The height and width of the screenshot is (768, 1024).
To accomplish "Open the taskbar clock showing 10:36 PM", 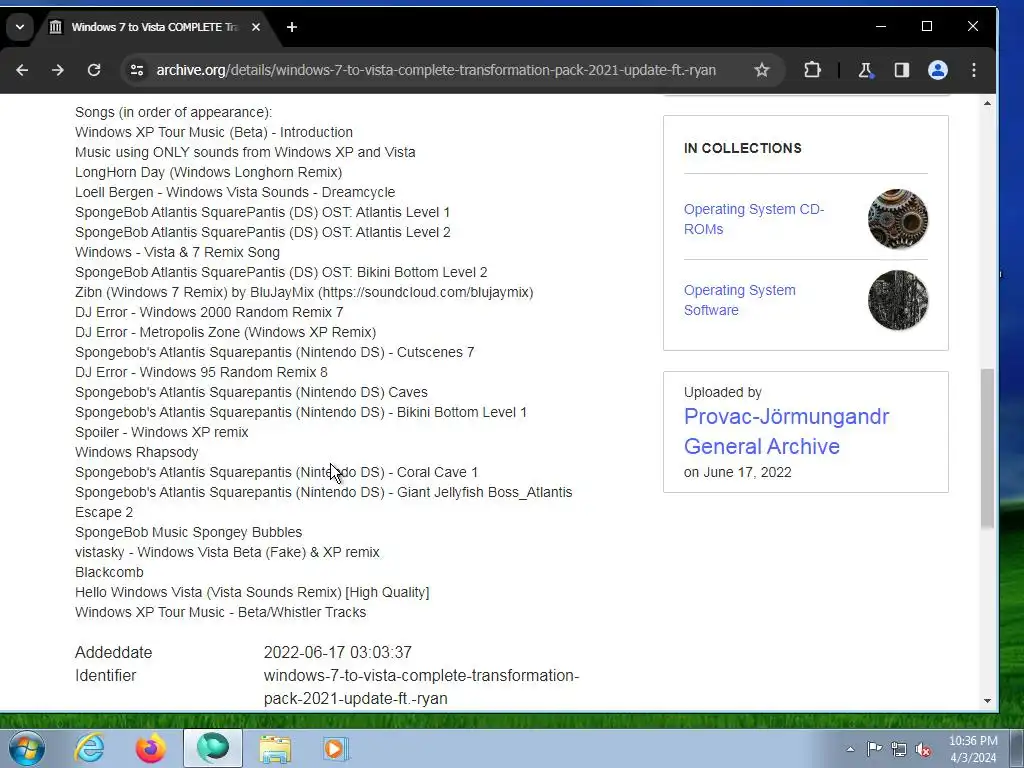I will click(973, 749).
